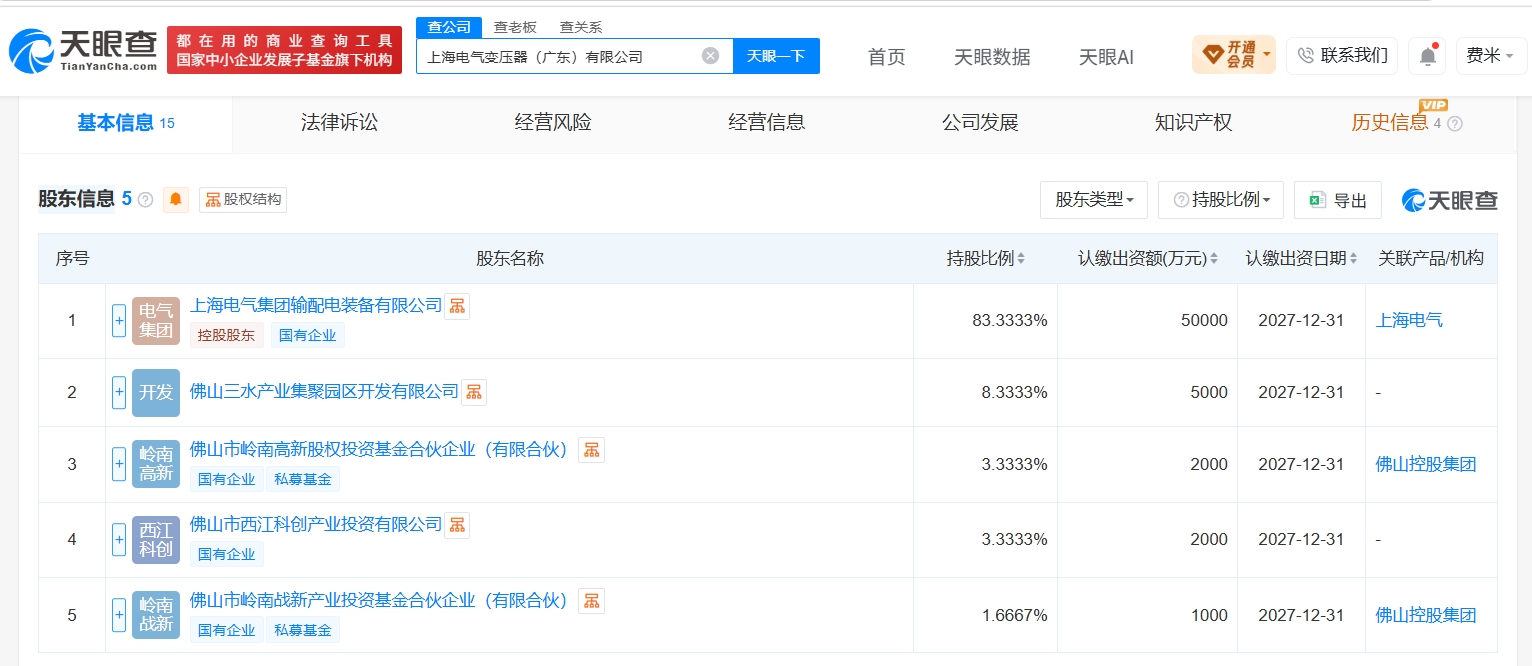
Task: Click the 西江科创 shareholder logo
Action: click(156, 539)
